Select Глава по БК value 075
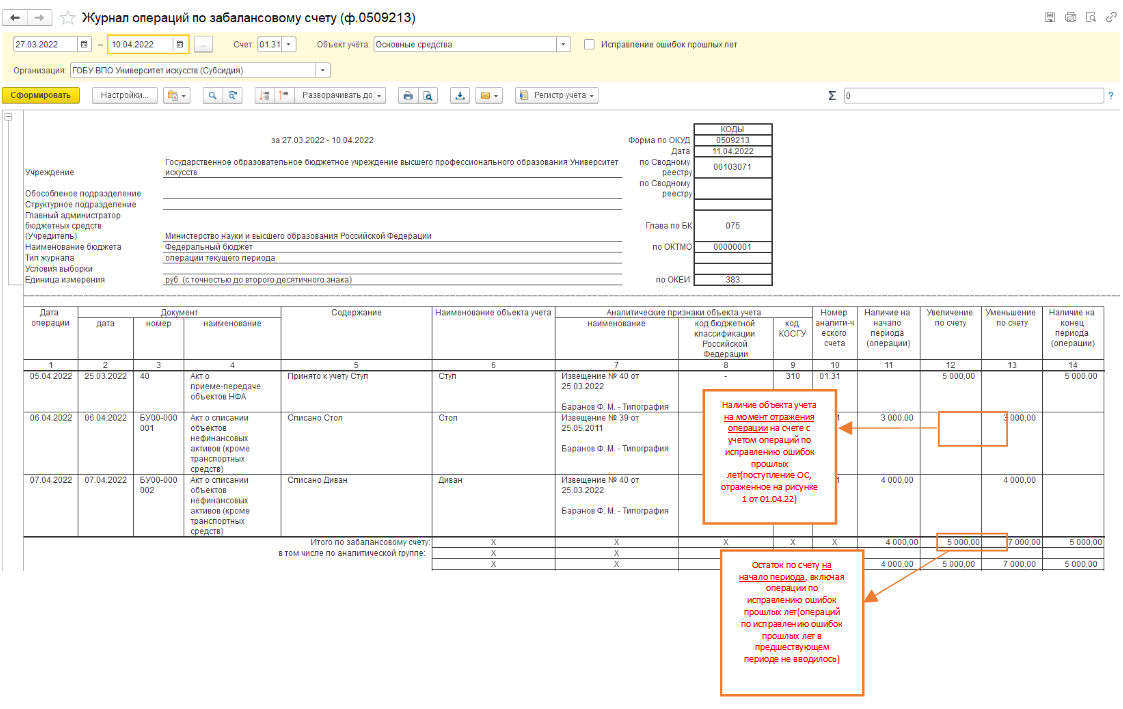1123x709 pixels. [x=733, y=226]
